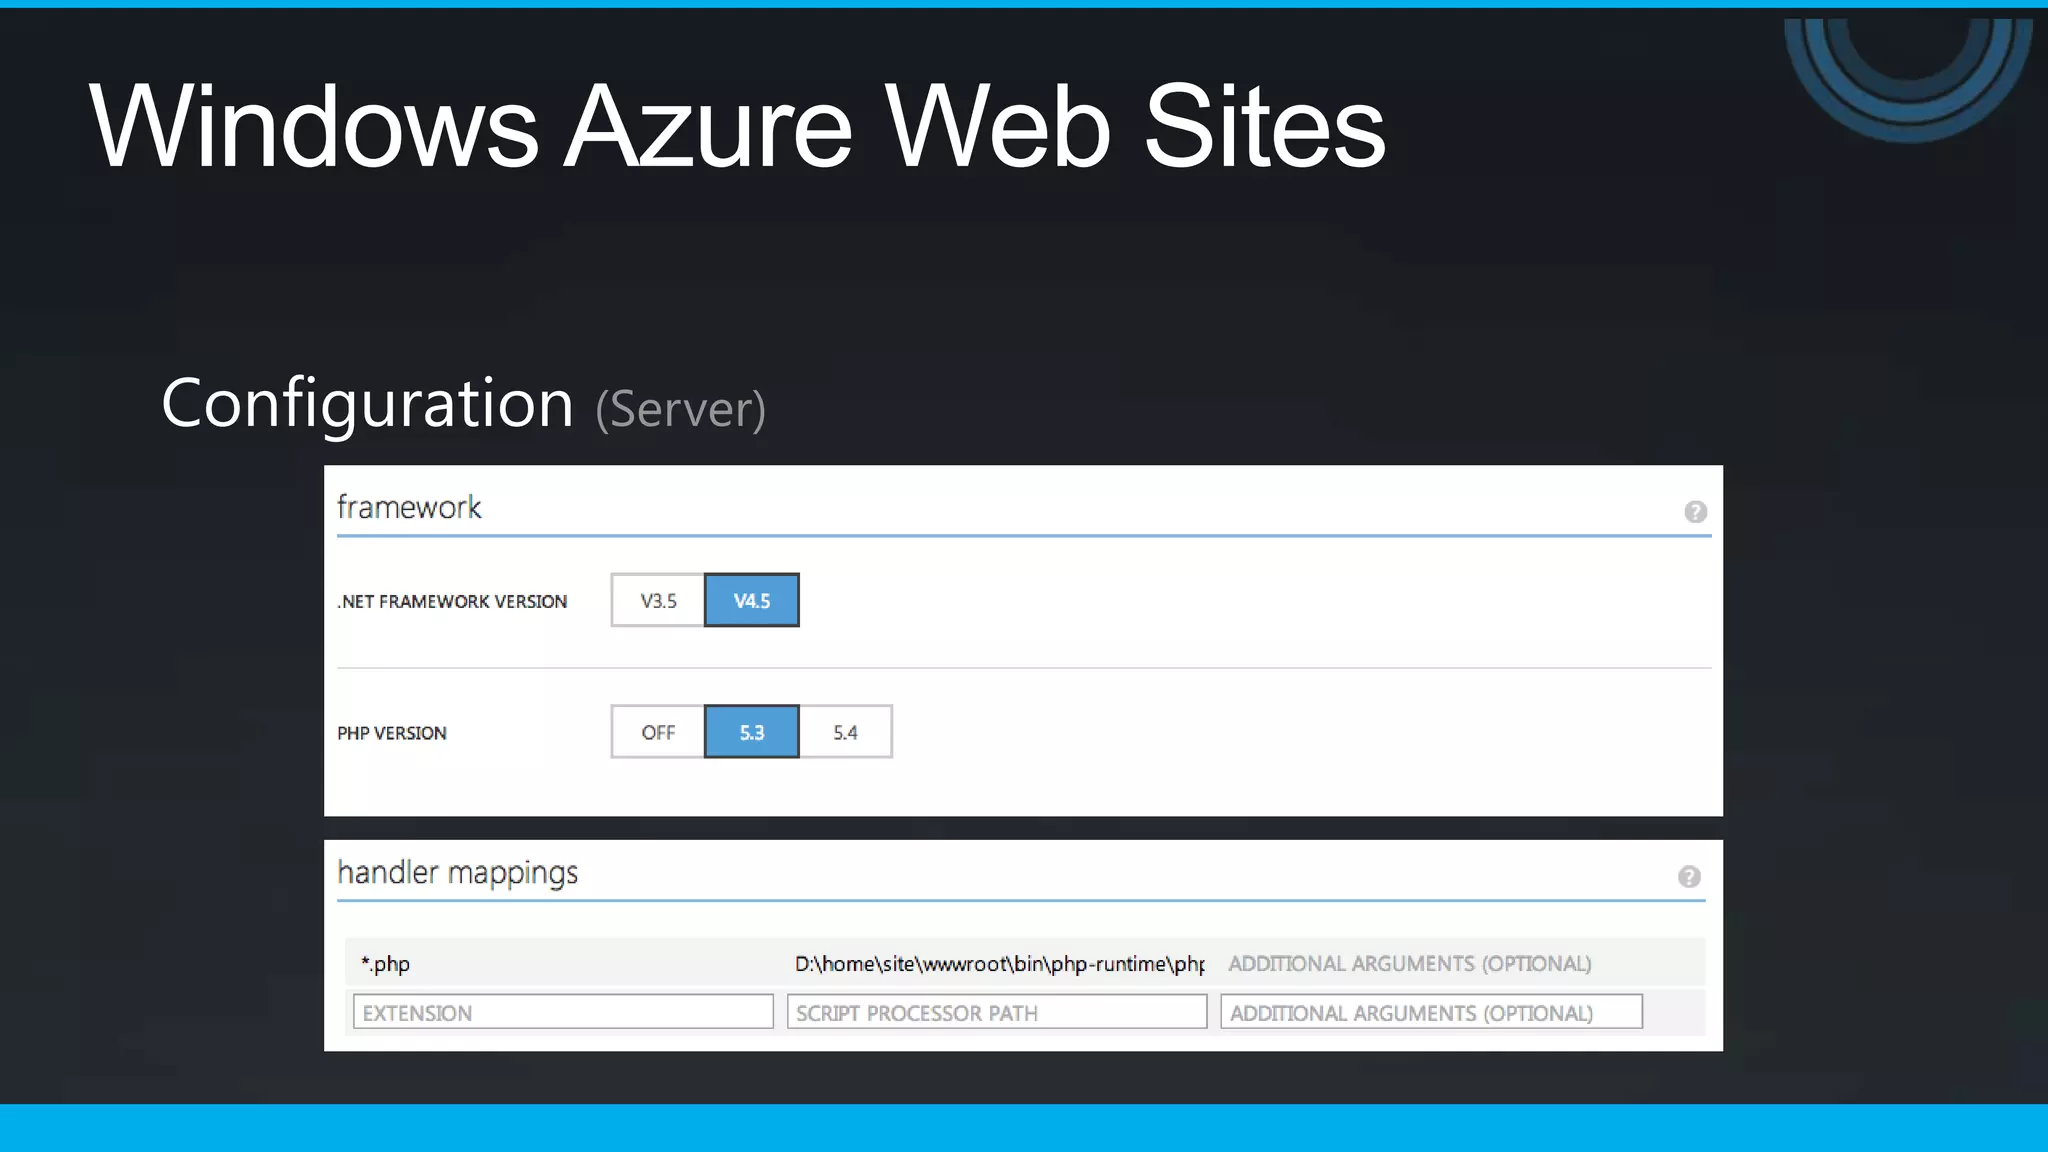Image resolution: width=2048 pixels, height=1152 pixels.
Task: Select .NET Framework version V4.5
Action: pyautogui.click(x=752, y=600)
